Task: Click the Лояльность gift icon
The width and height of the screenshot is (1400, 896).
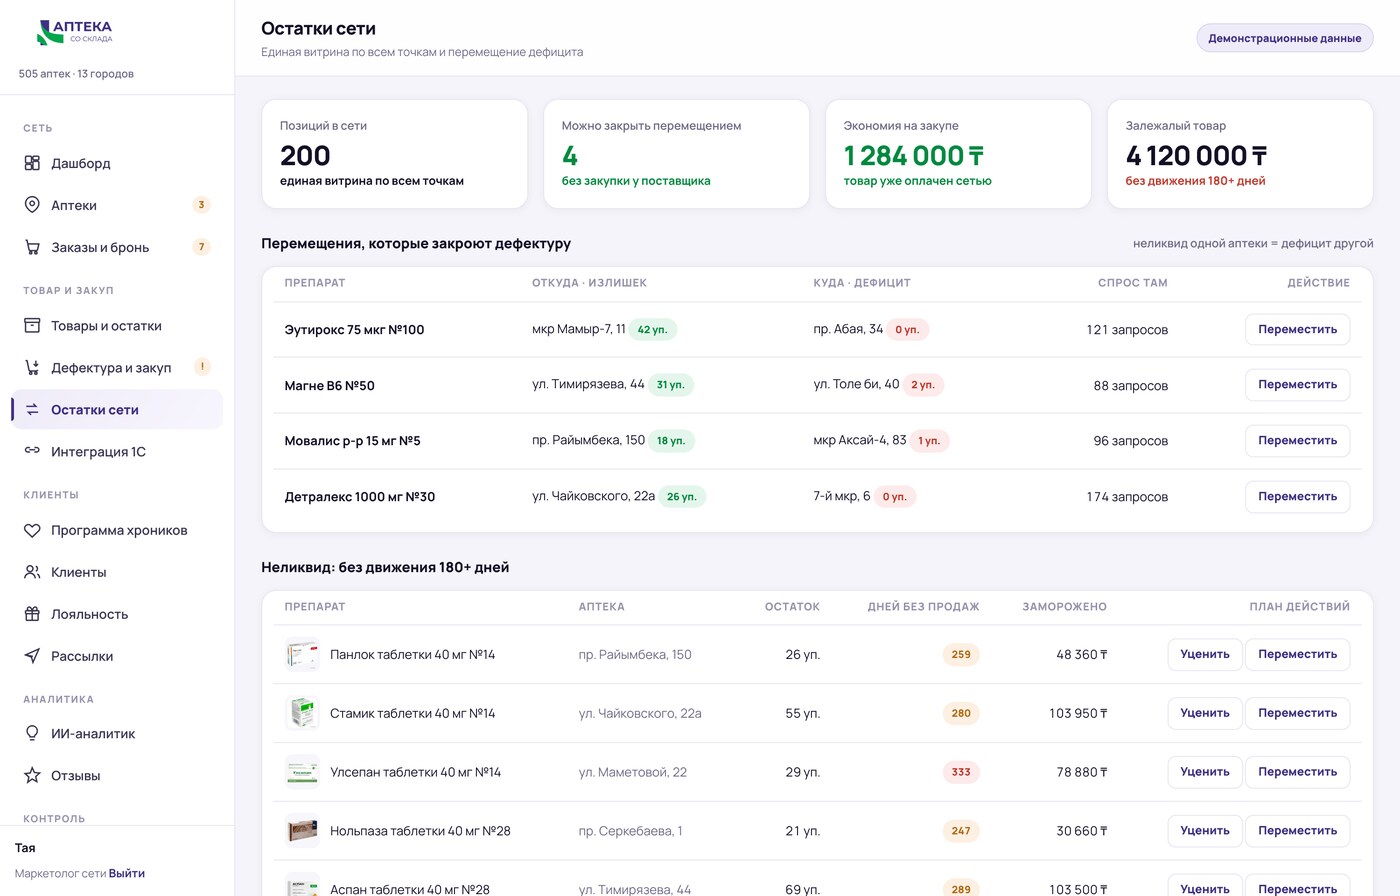Action: click(x=32, y=615)
